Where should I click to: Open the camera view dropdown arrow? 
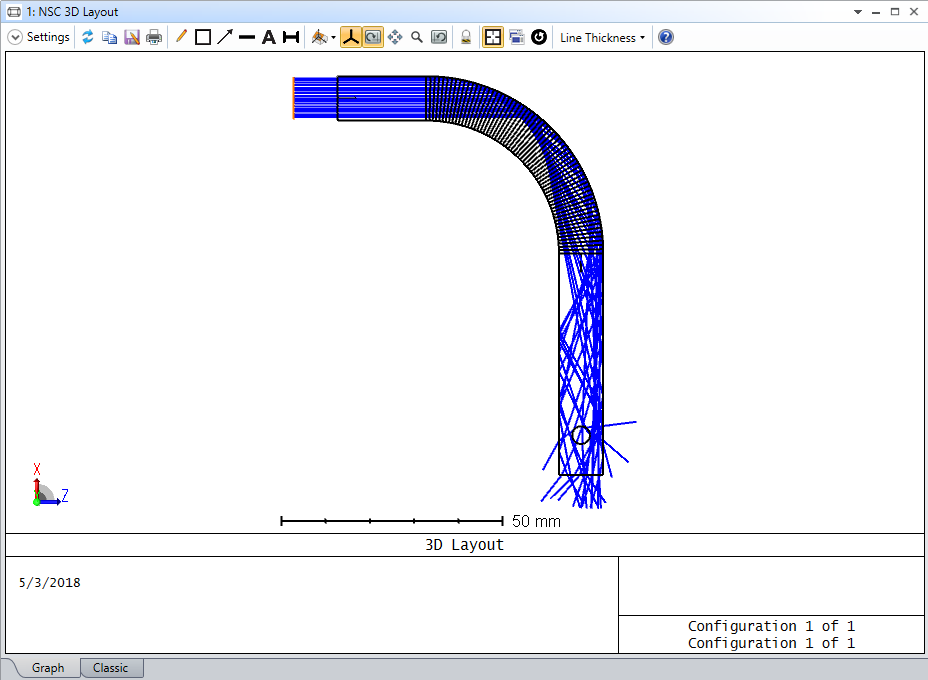(x=333, y=38)
